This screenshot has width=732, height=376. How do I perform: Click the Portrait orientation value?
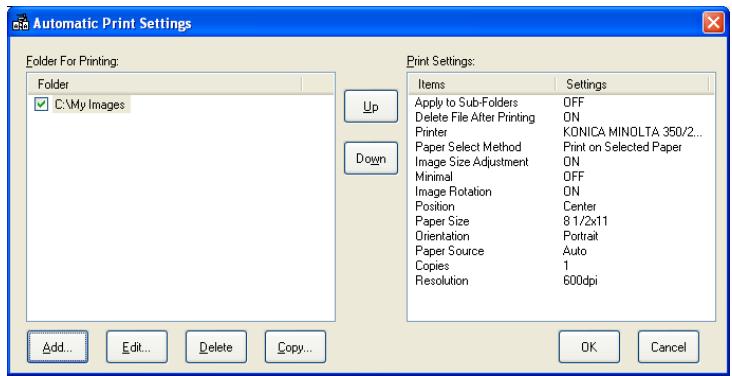click(580, 236)
